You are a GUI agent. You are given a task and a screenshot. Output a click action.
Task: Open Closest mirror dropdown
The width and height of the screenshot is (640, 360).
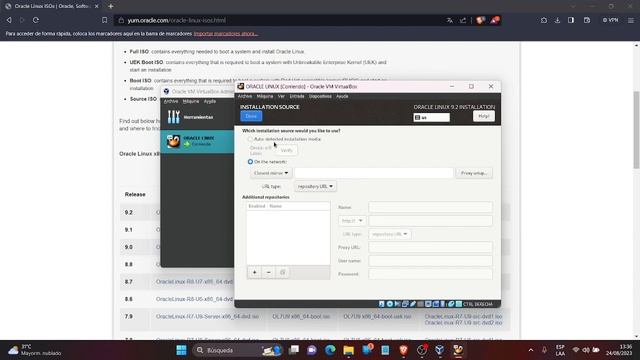pos(271,173)
